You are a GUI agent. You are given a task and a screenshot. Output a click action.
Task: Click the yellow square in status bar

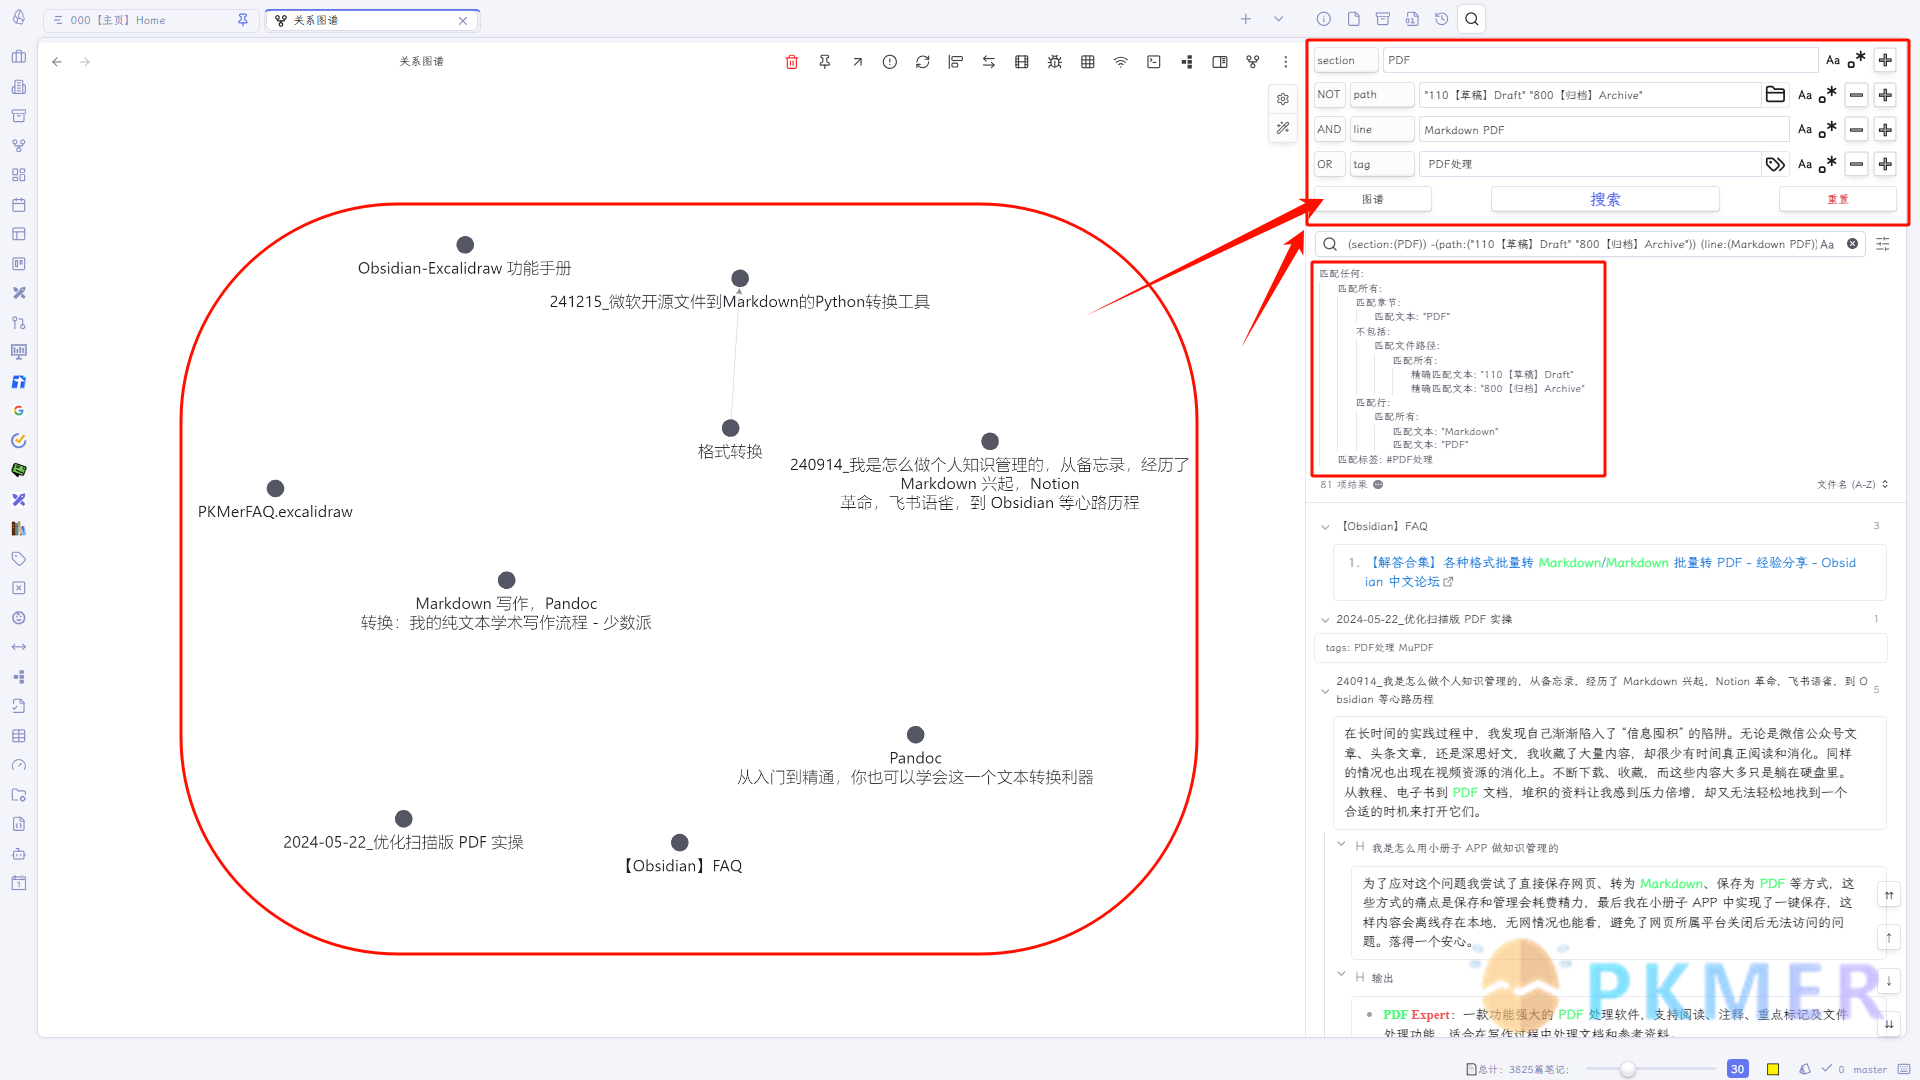pyautogui.click(x=1773, y=1069)
